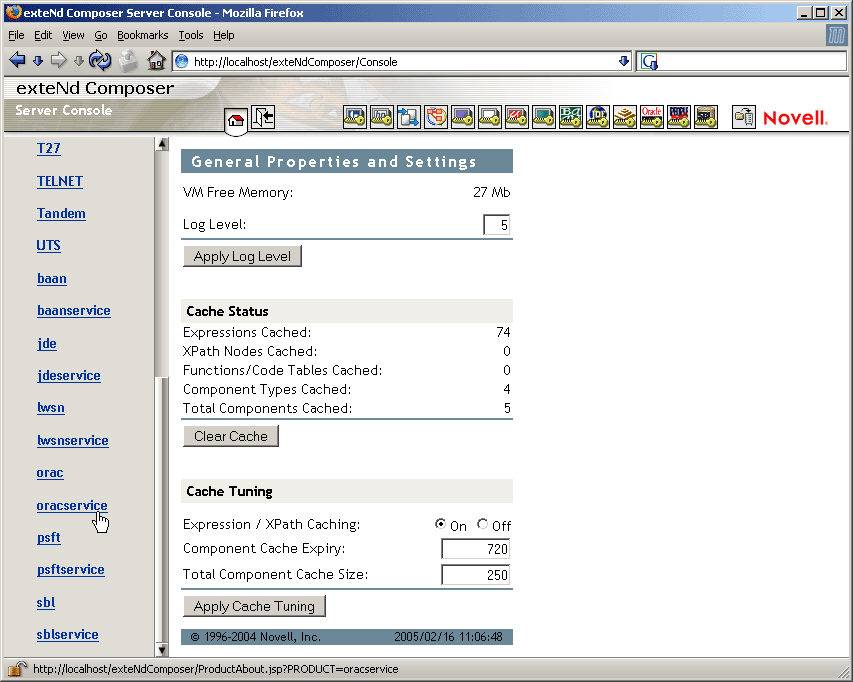Reload the page with Firefox refresh icon
This screenshot has height=682, width=853.
coord(100,60)
